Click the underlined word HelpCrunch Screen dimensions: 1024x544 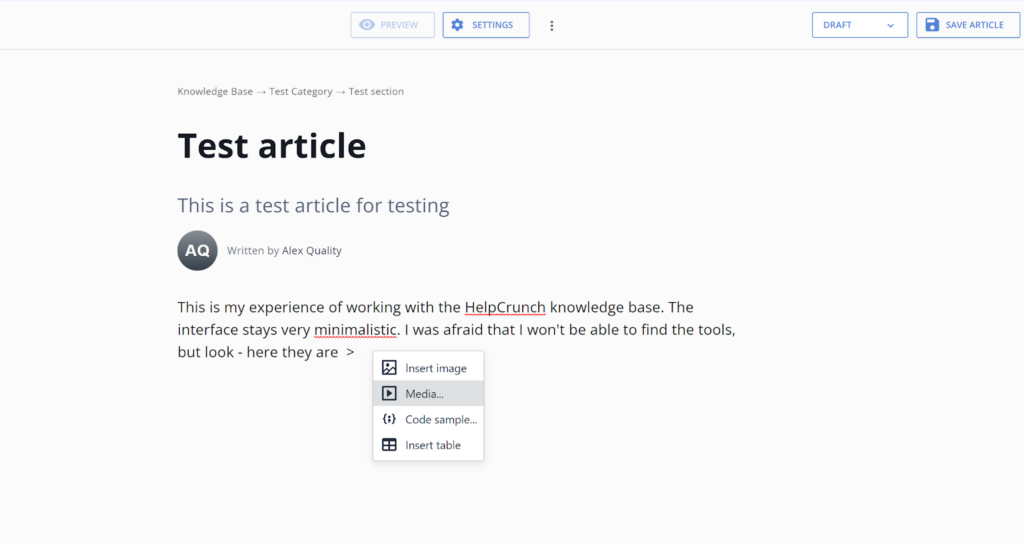point(505,307)
